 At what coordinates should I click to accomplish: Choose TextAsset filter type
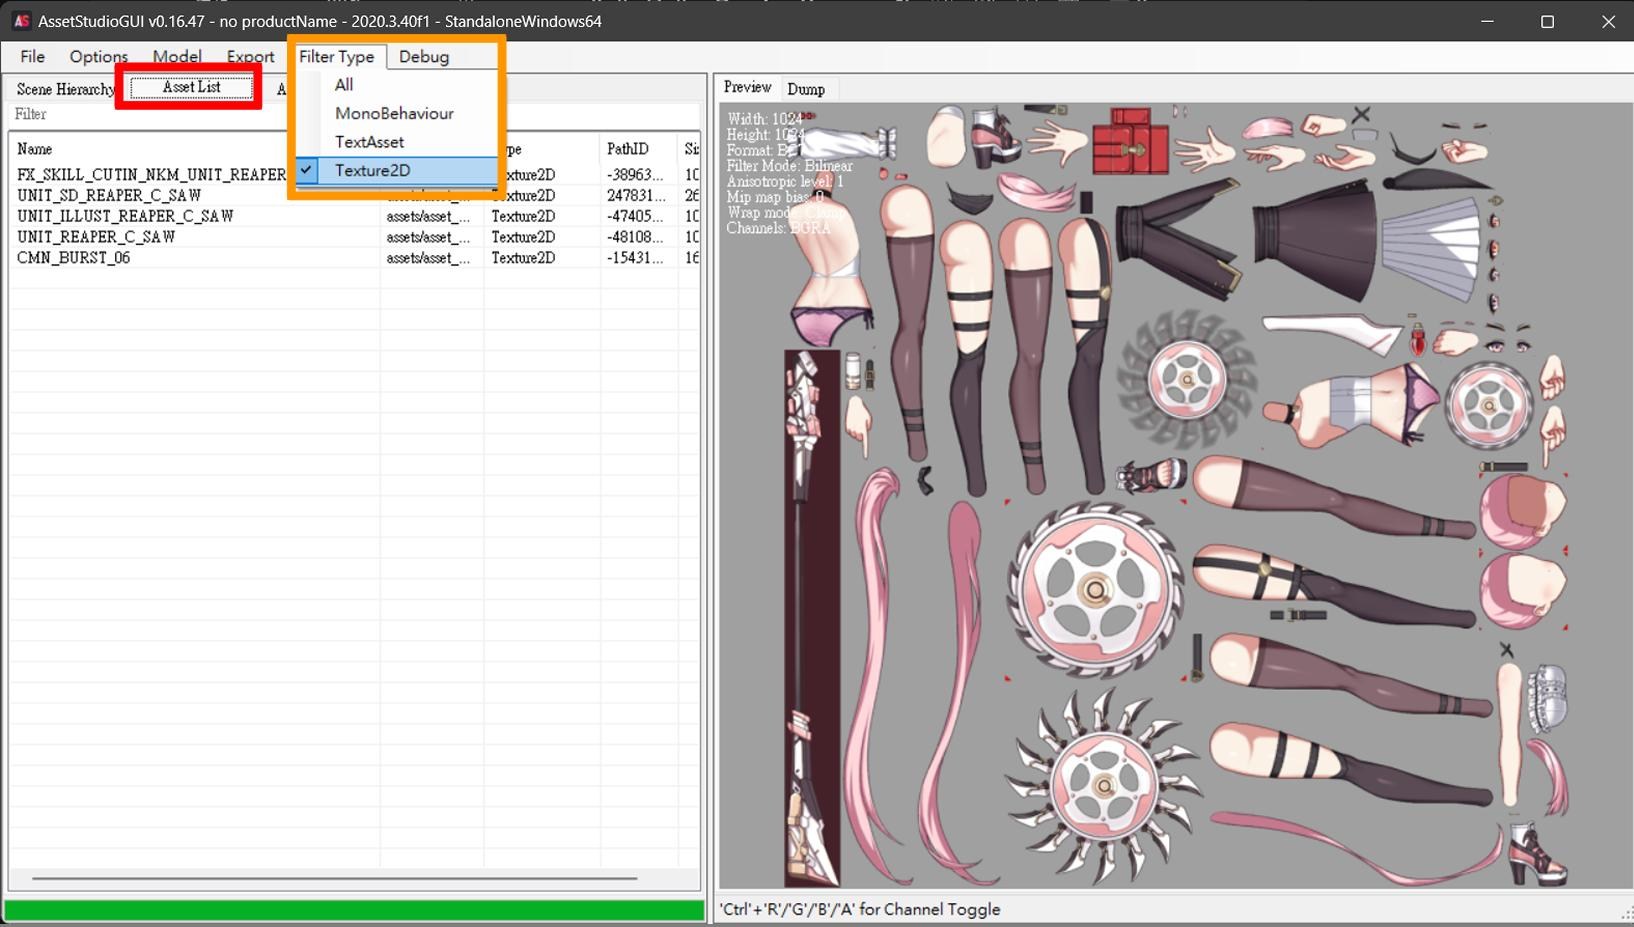point(369,142)
